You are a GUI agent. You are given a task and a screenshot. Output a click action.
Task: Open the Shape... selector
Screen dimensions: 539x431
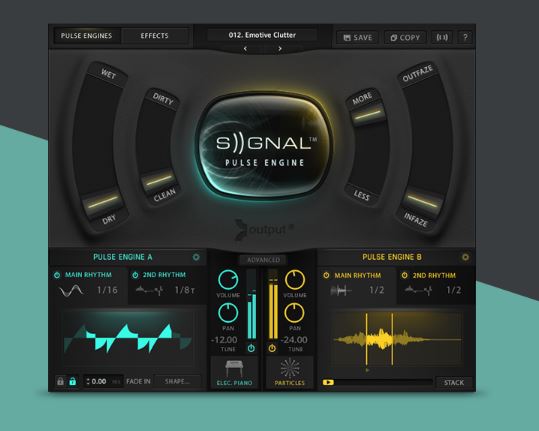pyautogui.click(x=177, y=382)
